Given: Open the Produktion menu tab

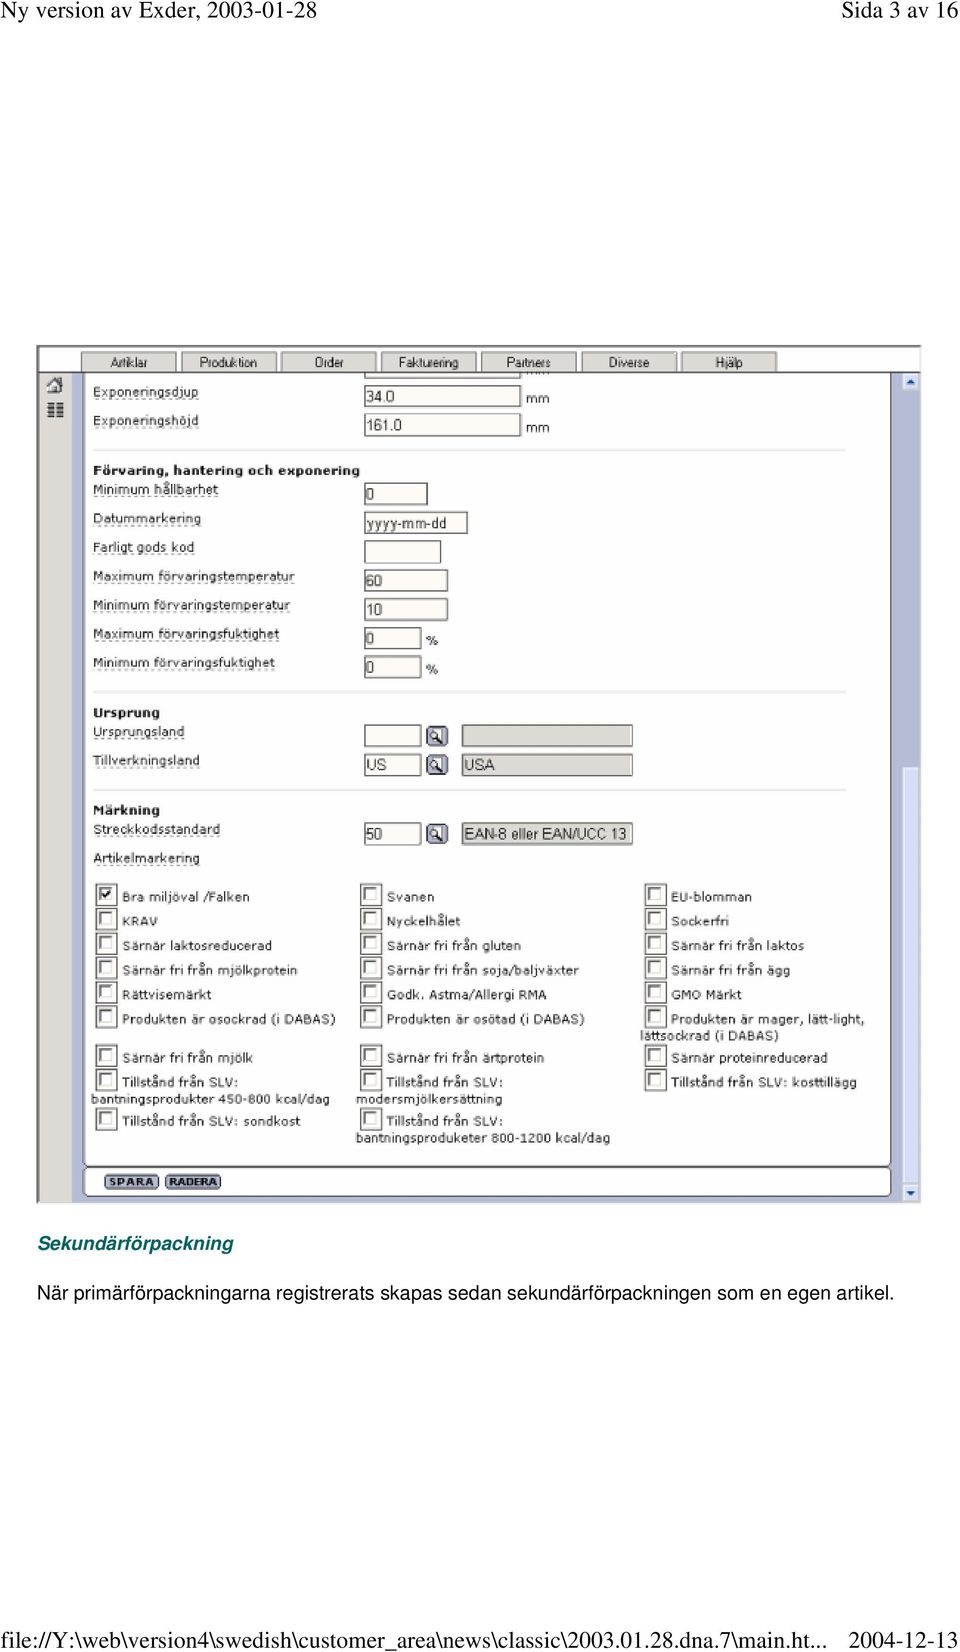Looking at the screenshot, I should click(228, 362).
